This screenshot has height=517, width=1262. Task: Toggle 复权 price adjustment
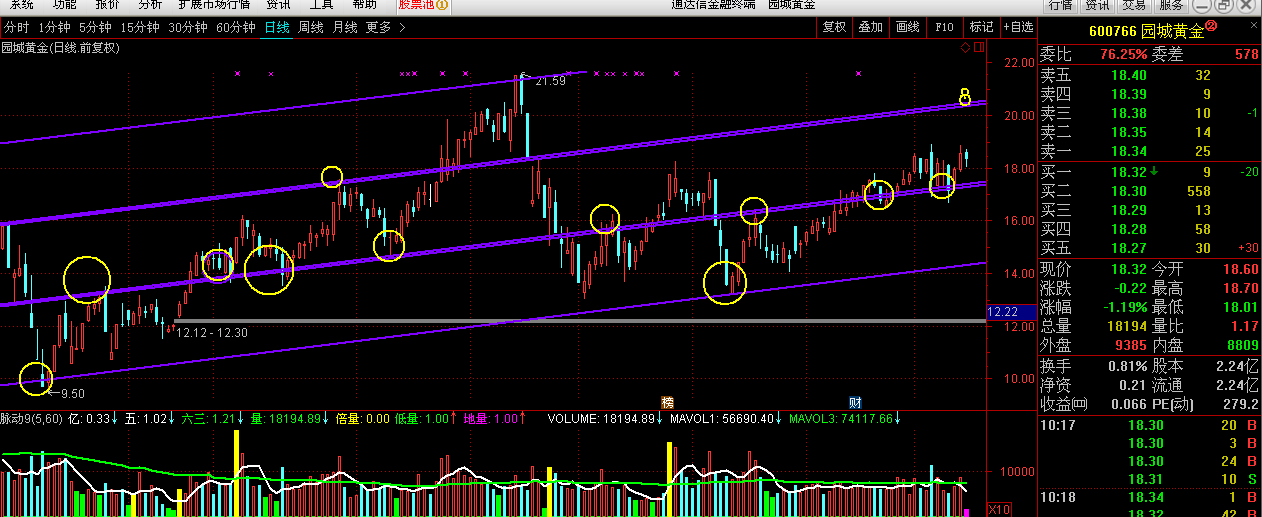tap(834, 27)
